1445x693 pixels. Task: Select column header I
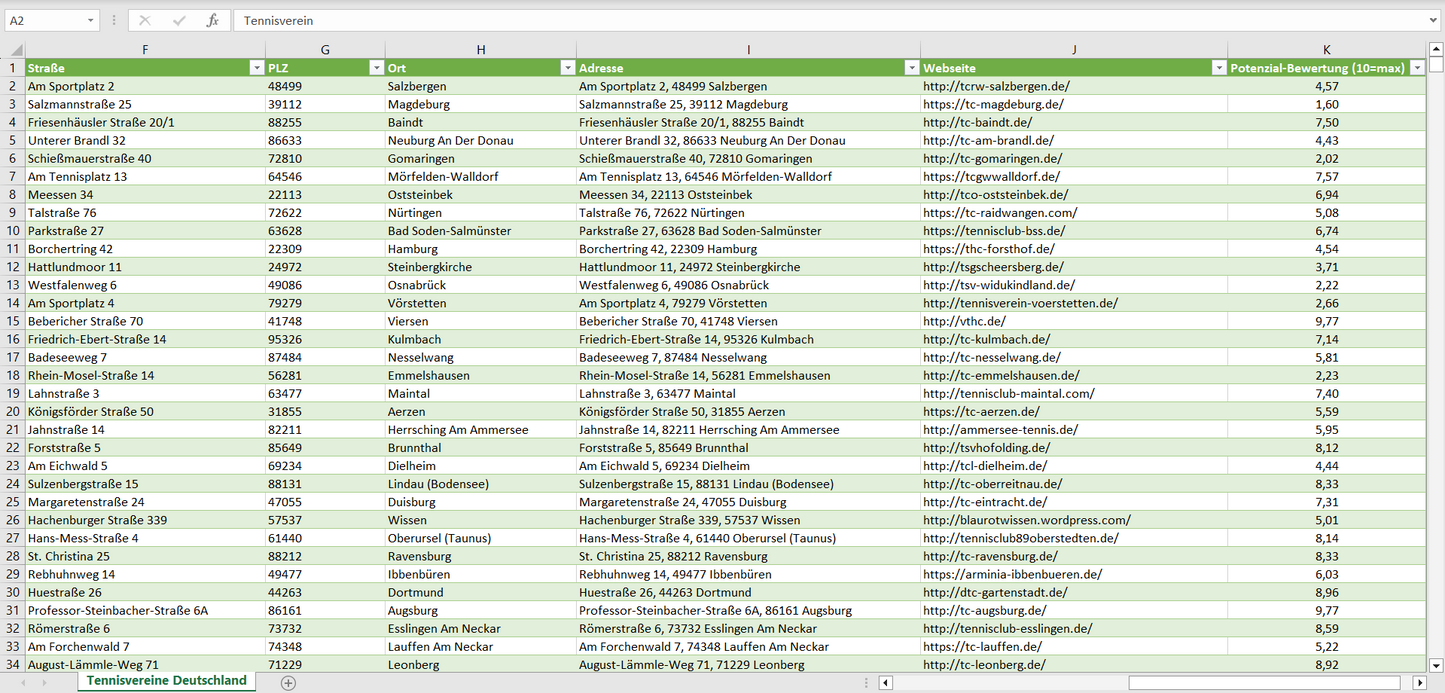click(x=748, y=50)
